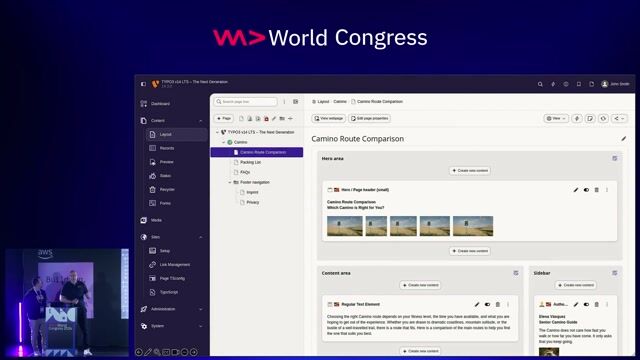Pick the standard page icon in tree toolbar
The height and width of the screenshot is (360, 640).
pyautogui.click(x=241, y=119)
